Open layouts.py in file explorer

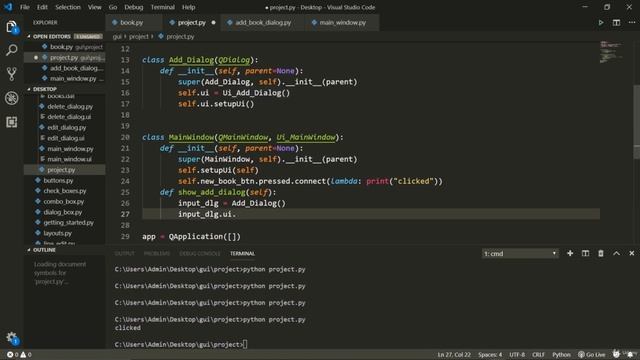coord(64,233)
